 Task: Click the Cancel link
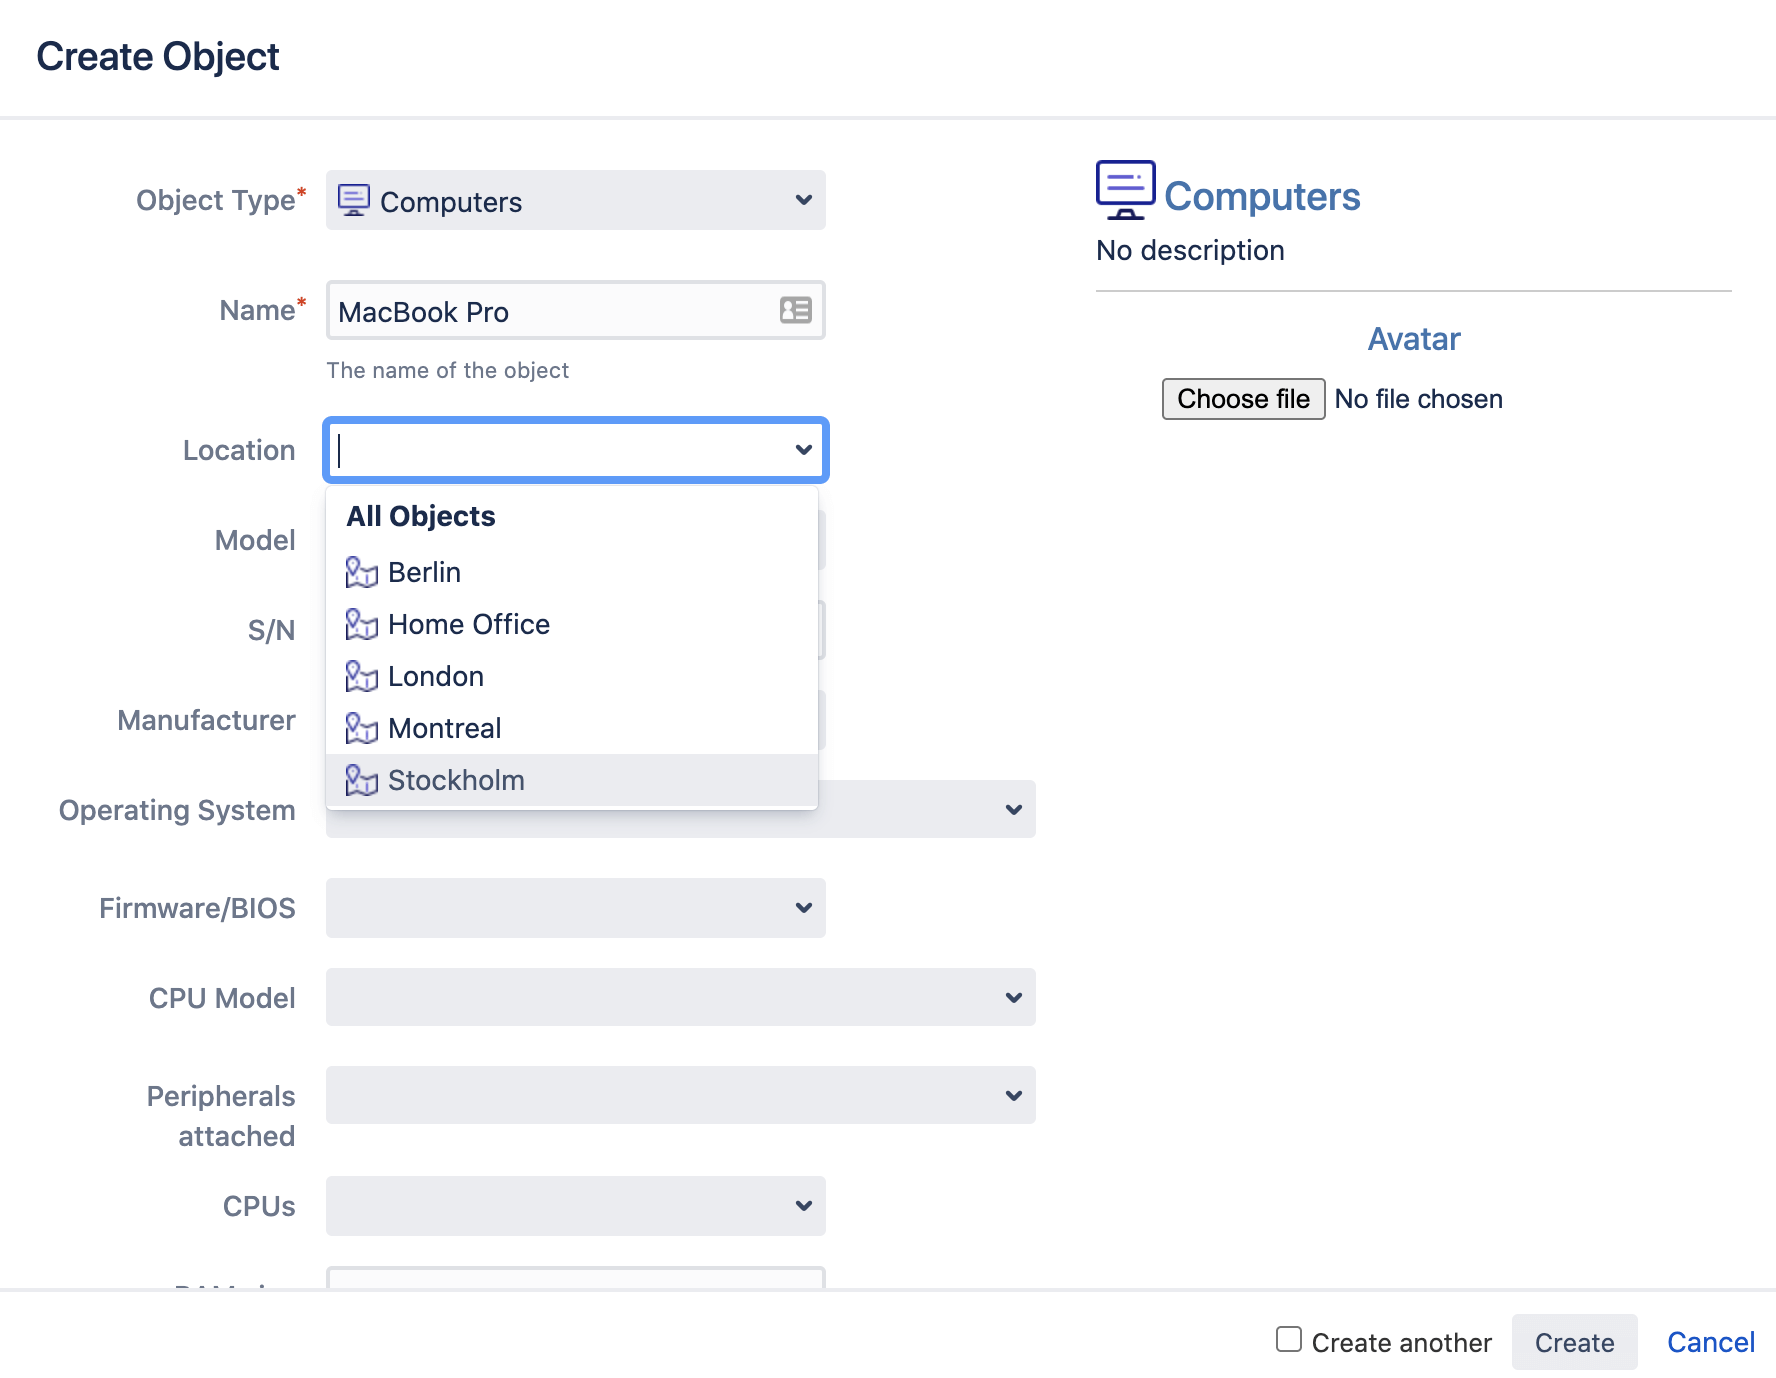pyautogui.click(x=1710, y=1342)
